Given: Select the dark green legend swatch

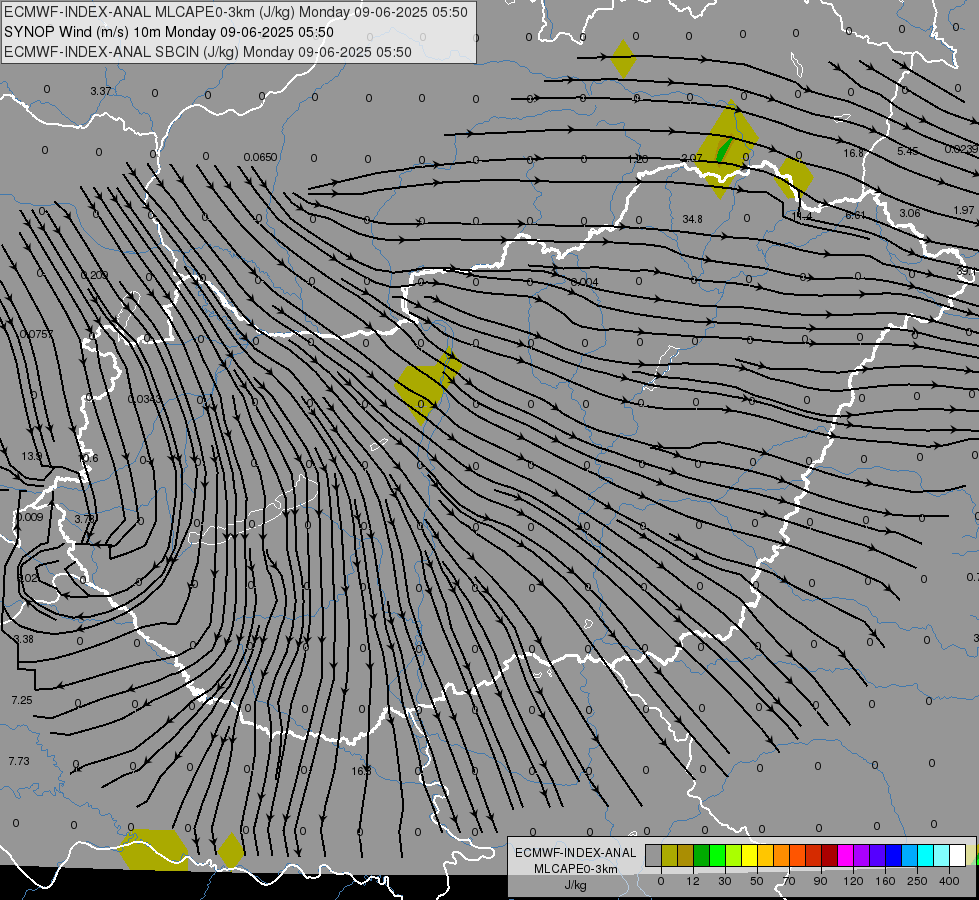Looking at the screenshot, I should tap(701, 855).
